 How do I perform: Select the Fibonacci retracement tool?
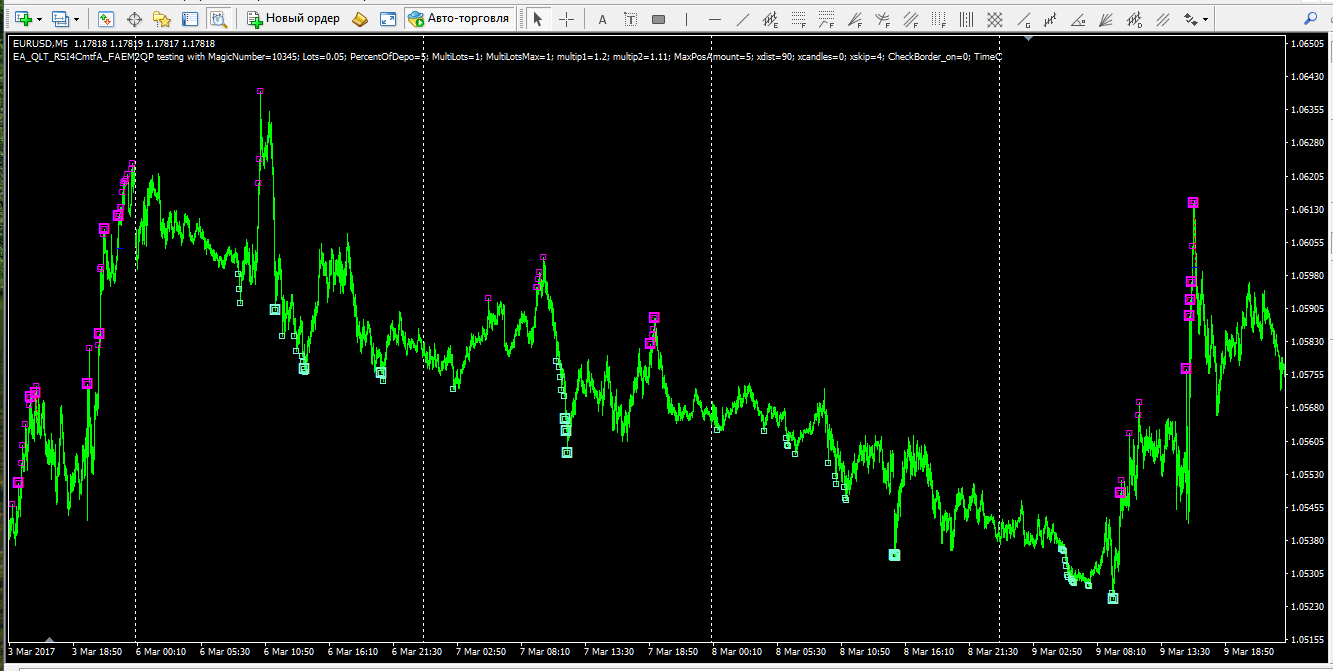798,18
